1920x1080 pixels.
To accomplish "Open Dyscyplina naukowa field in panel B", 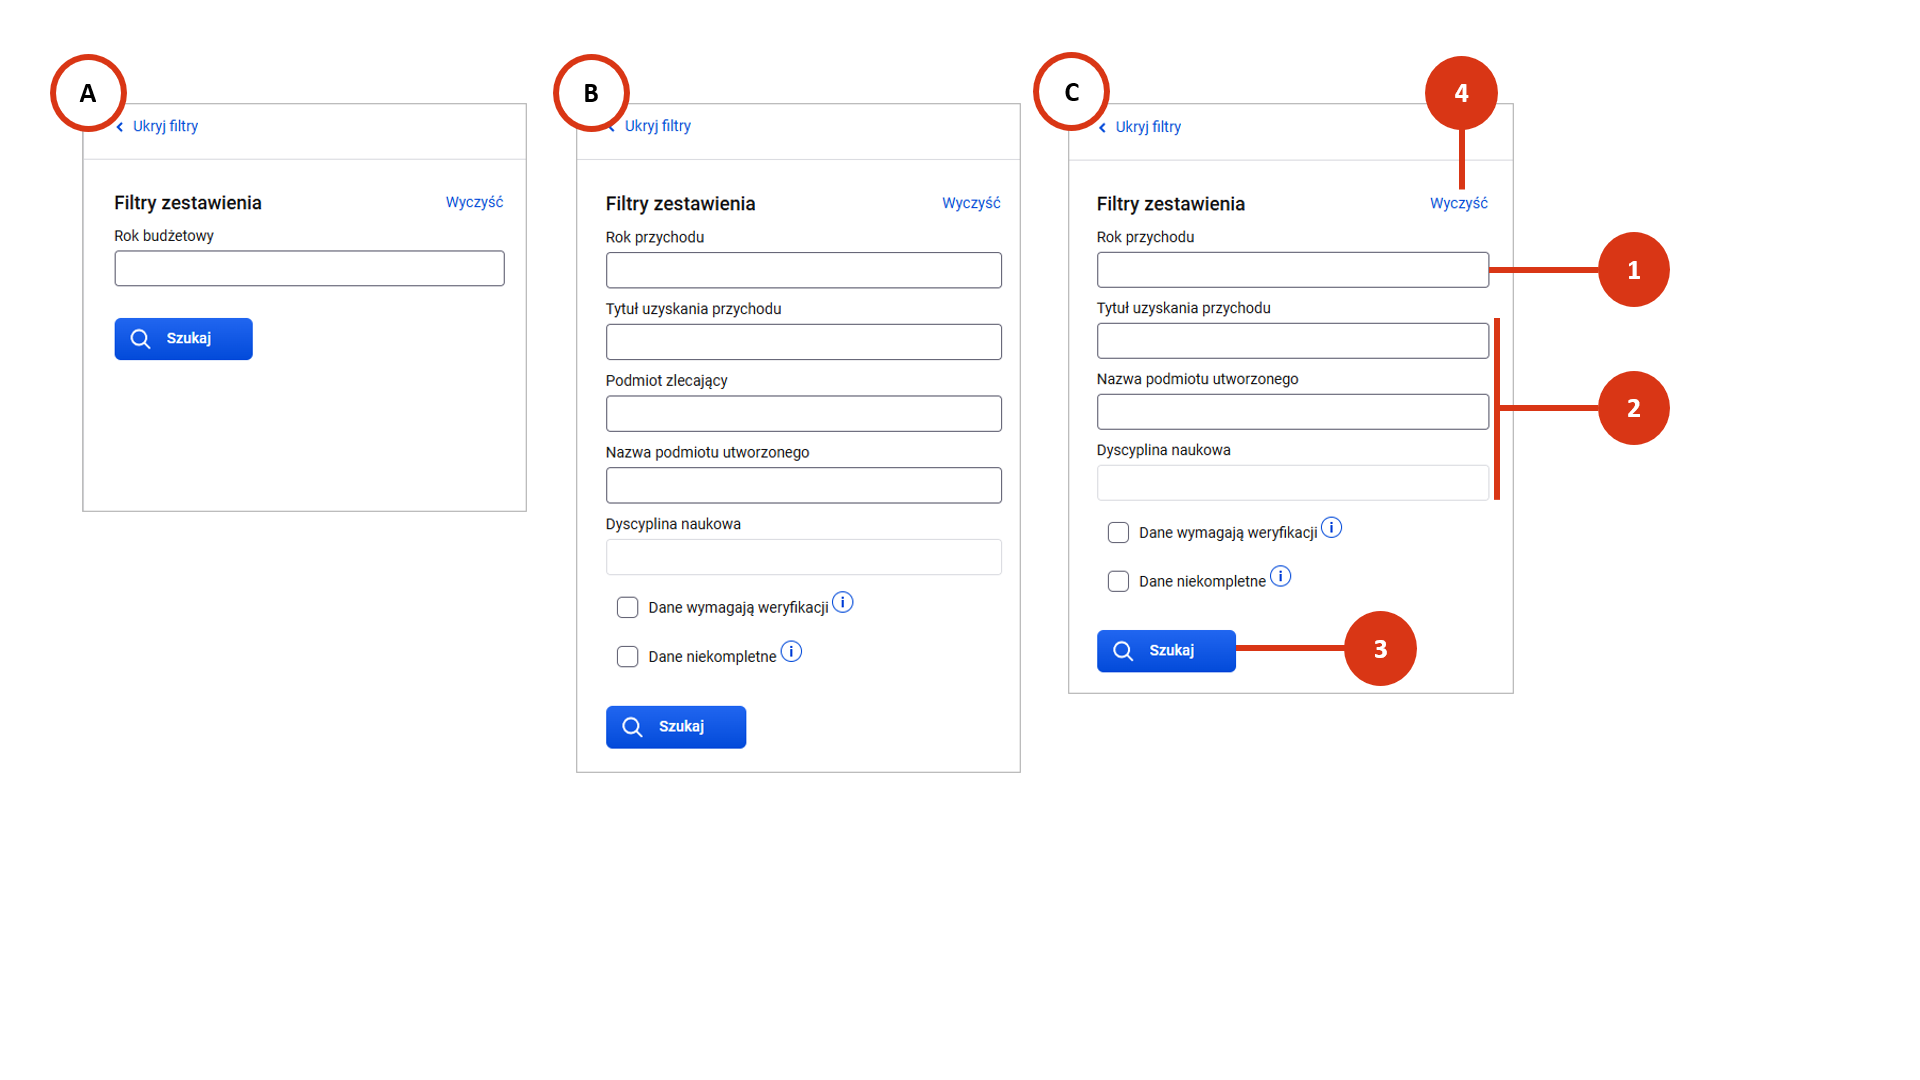I will point(803,557).
